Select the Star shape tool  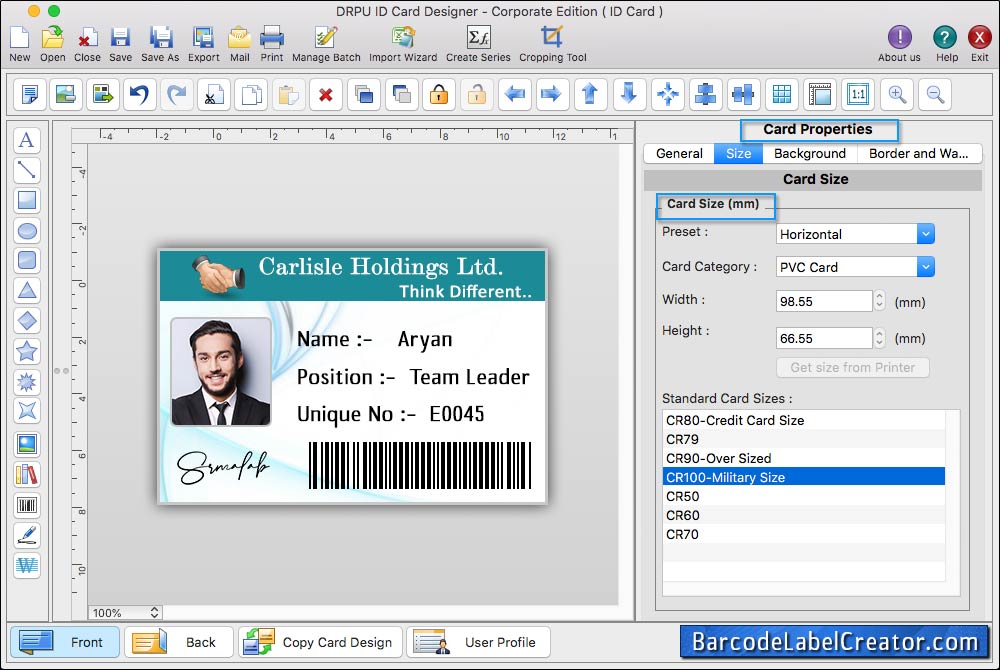pyautogui.click(x=27, y=351)
